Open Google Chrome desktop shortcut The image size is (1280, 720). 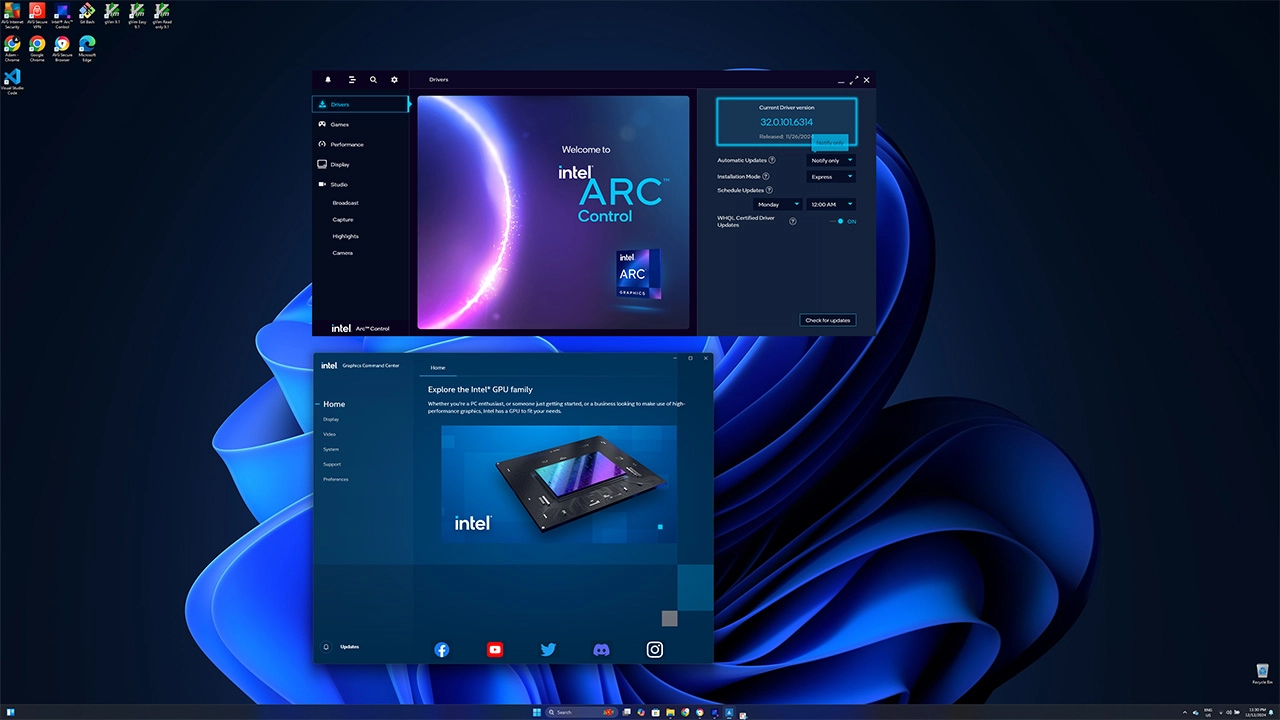coord(37,49)
